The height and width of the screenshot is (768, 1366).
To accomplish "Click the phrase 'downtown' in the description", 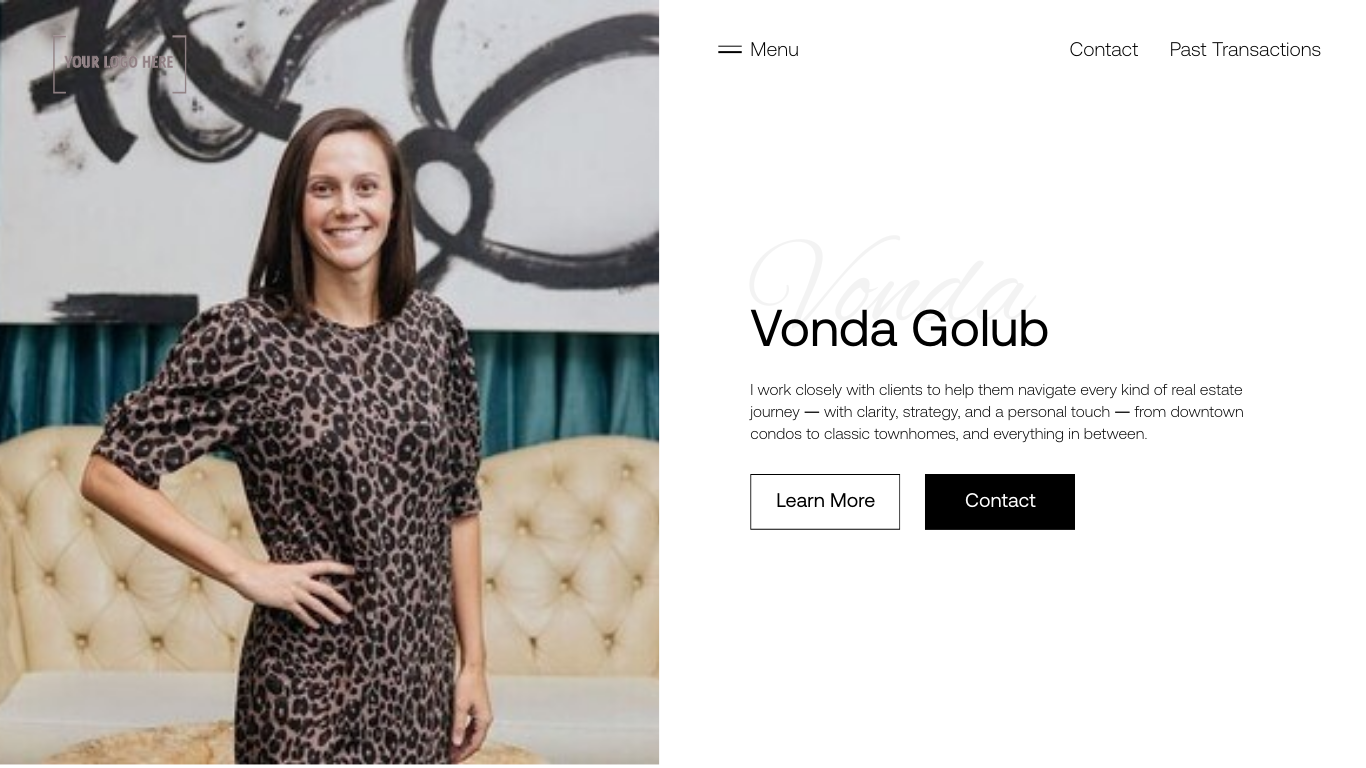I will (1207, 412).
